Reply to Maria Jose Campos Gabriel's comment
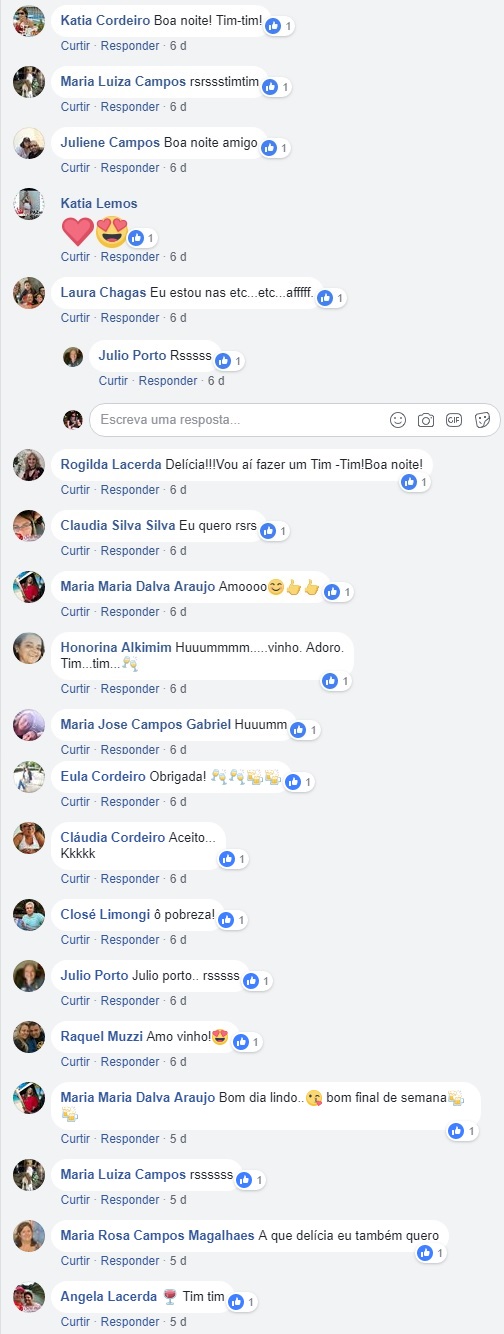This screenshot has width=504, height=1334. [x=129, y=750]
